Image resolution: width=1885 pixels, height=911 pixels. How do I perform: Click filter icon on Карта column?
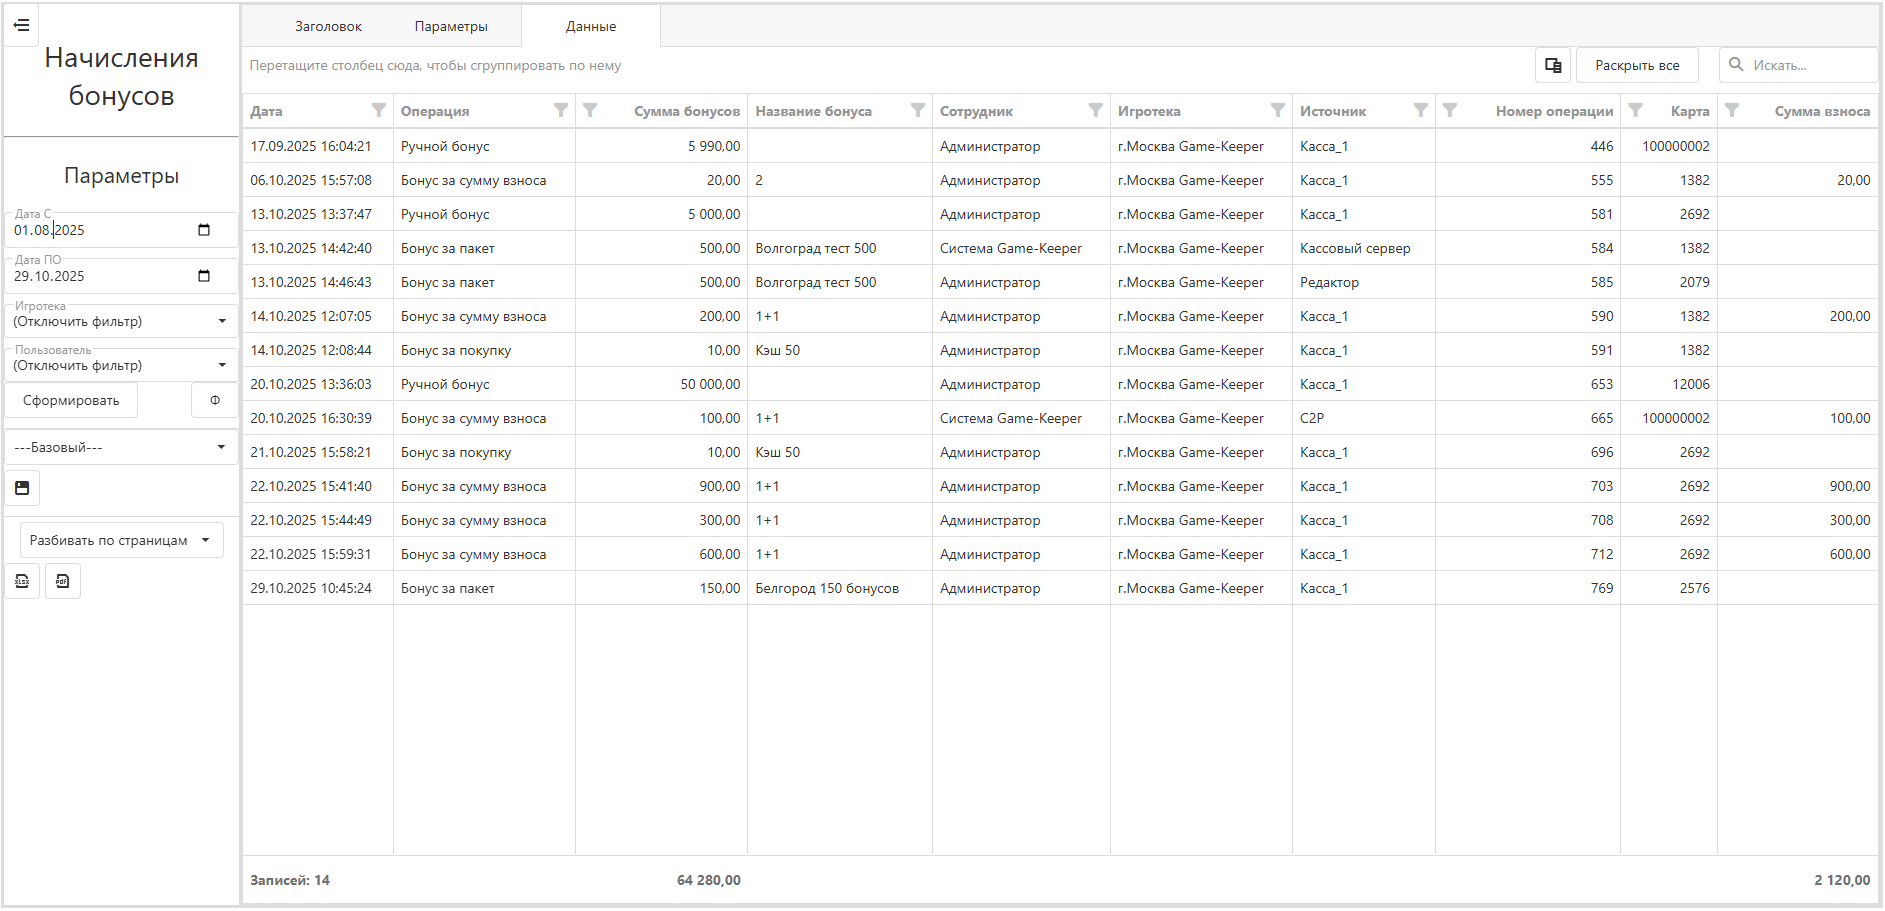1636,110
